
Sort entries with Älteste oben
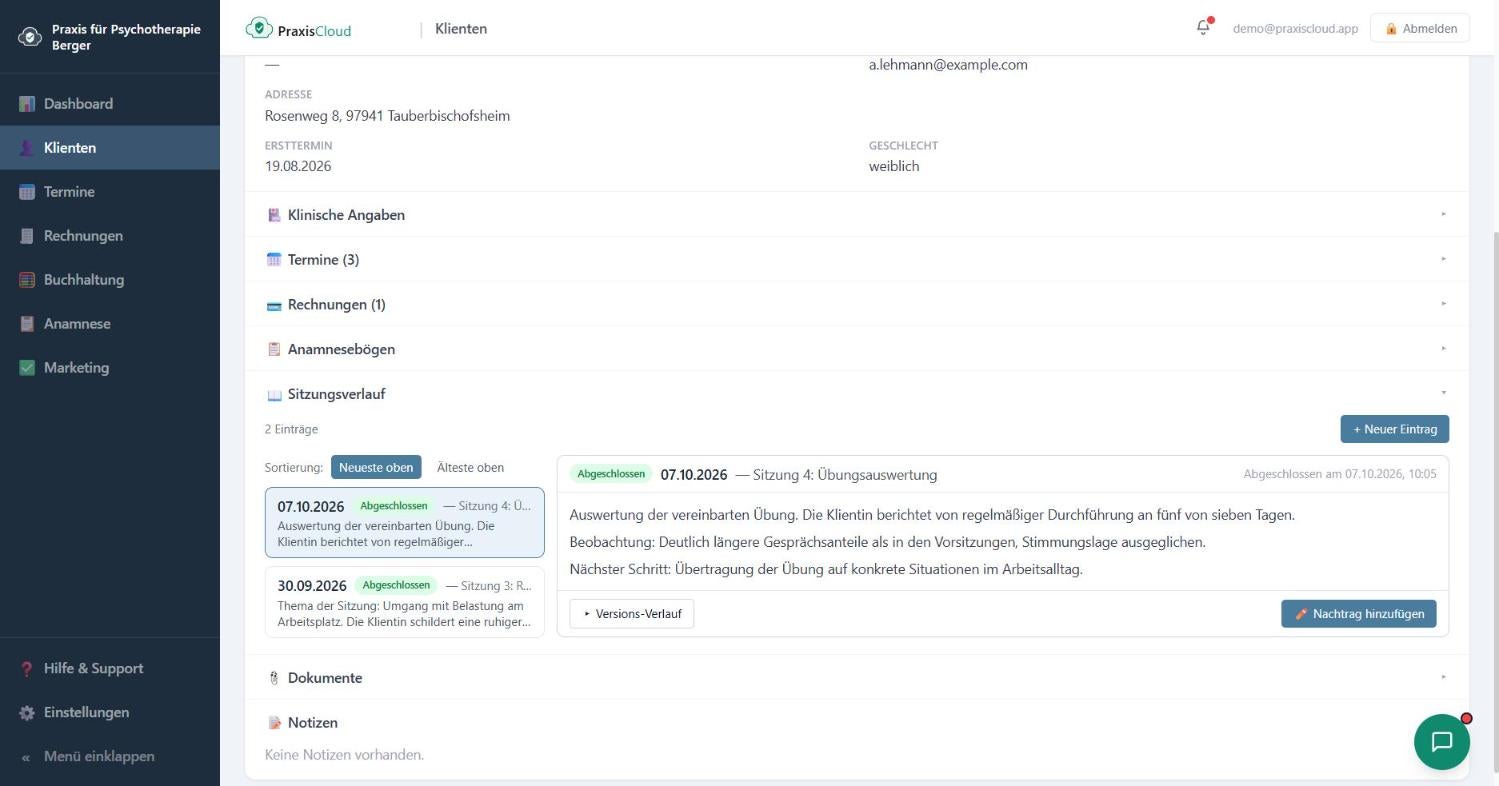pos(470,467)
